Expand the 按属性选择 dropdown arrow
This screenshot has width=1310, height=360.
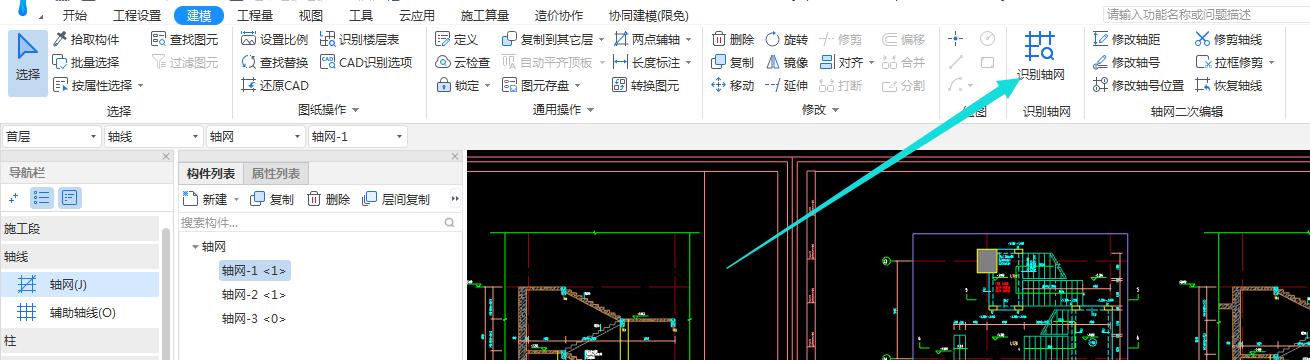140,86
